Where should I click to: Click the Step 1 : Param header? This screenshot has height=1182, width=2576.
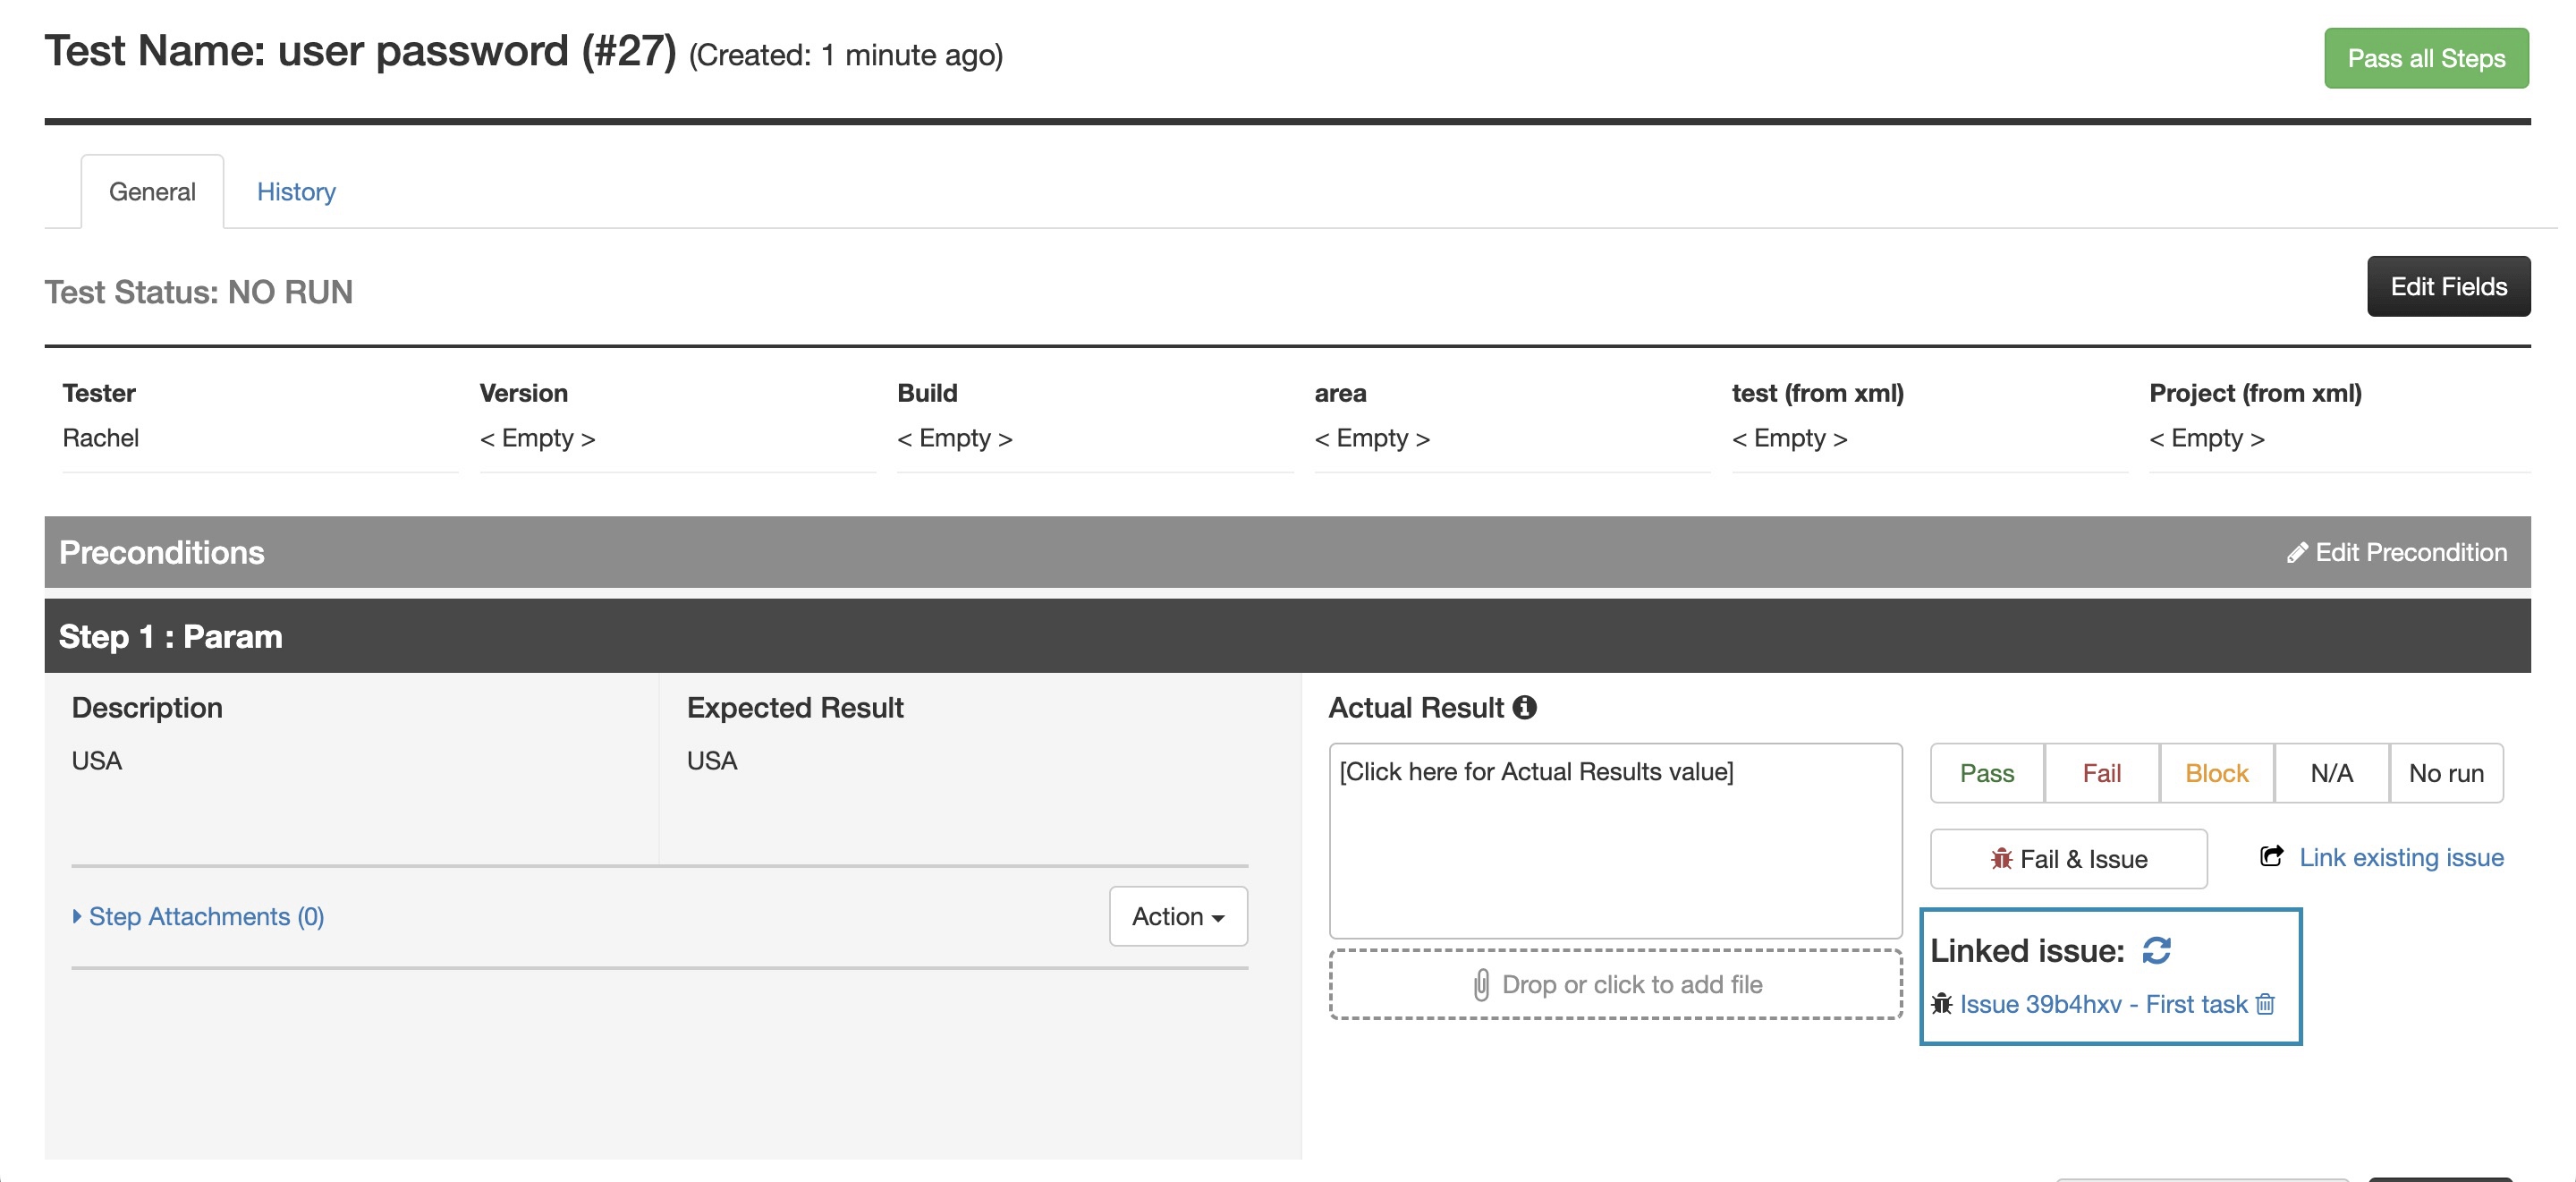[x=1287, y=636]
